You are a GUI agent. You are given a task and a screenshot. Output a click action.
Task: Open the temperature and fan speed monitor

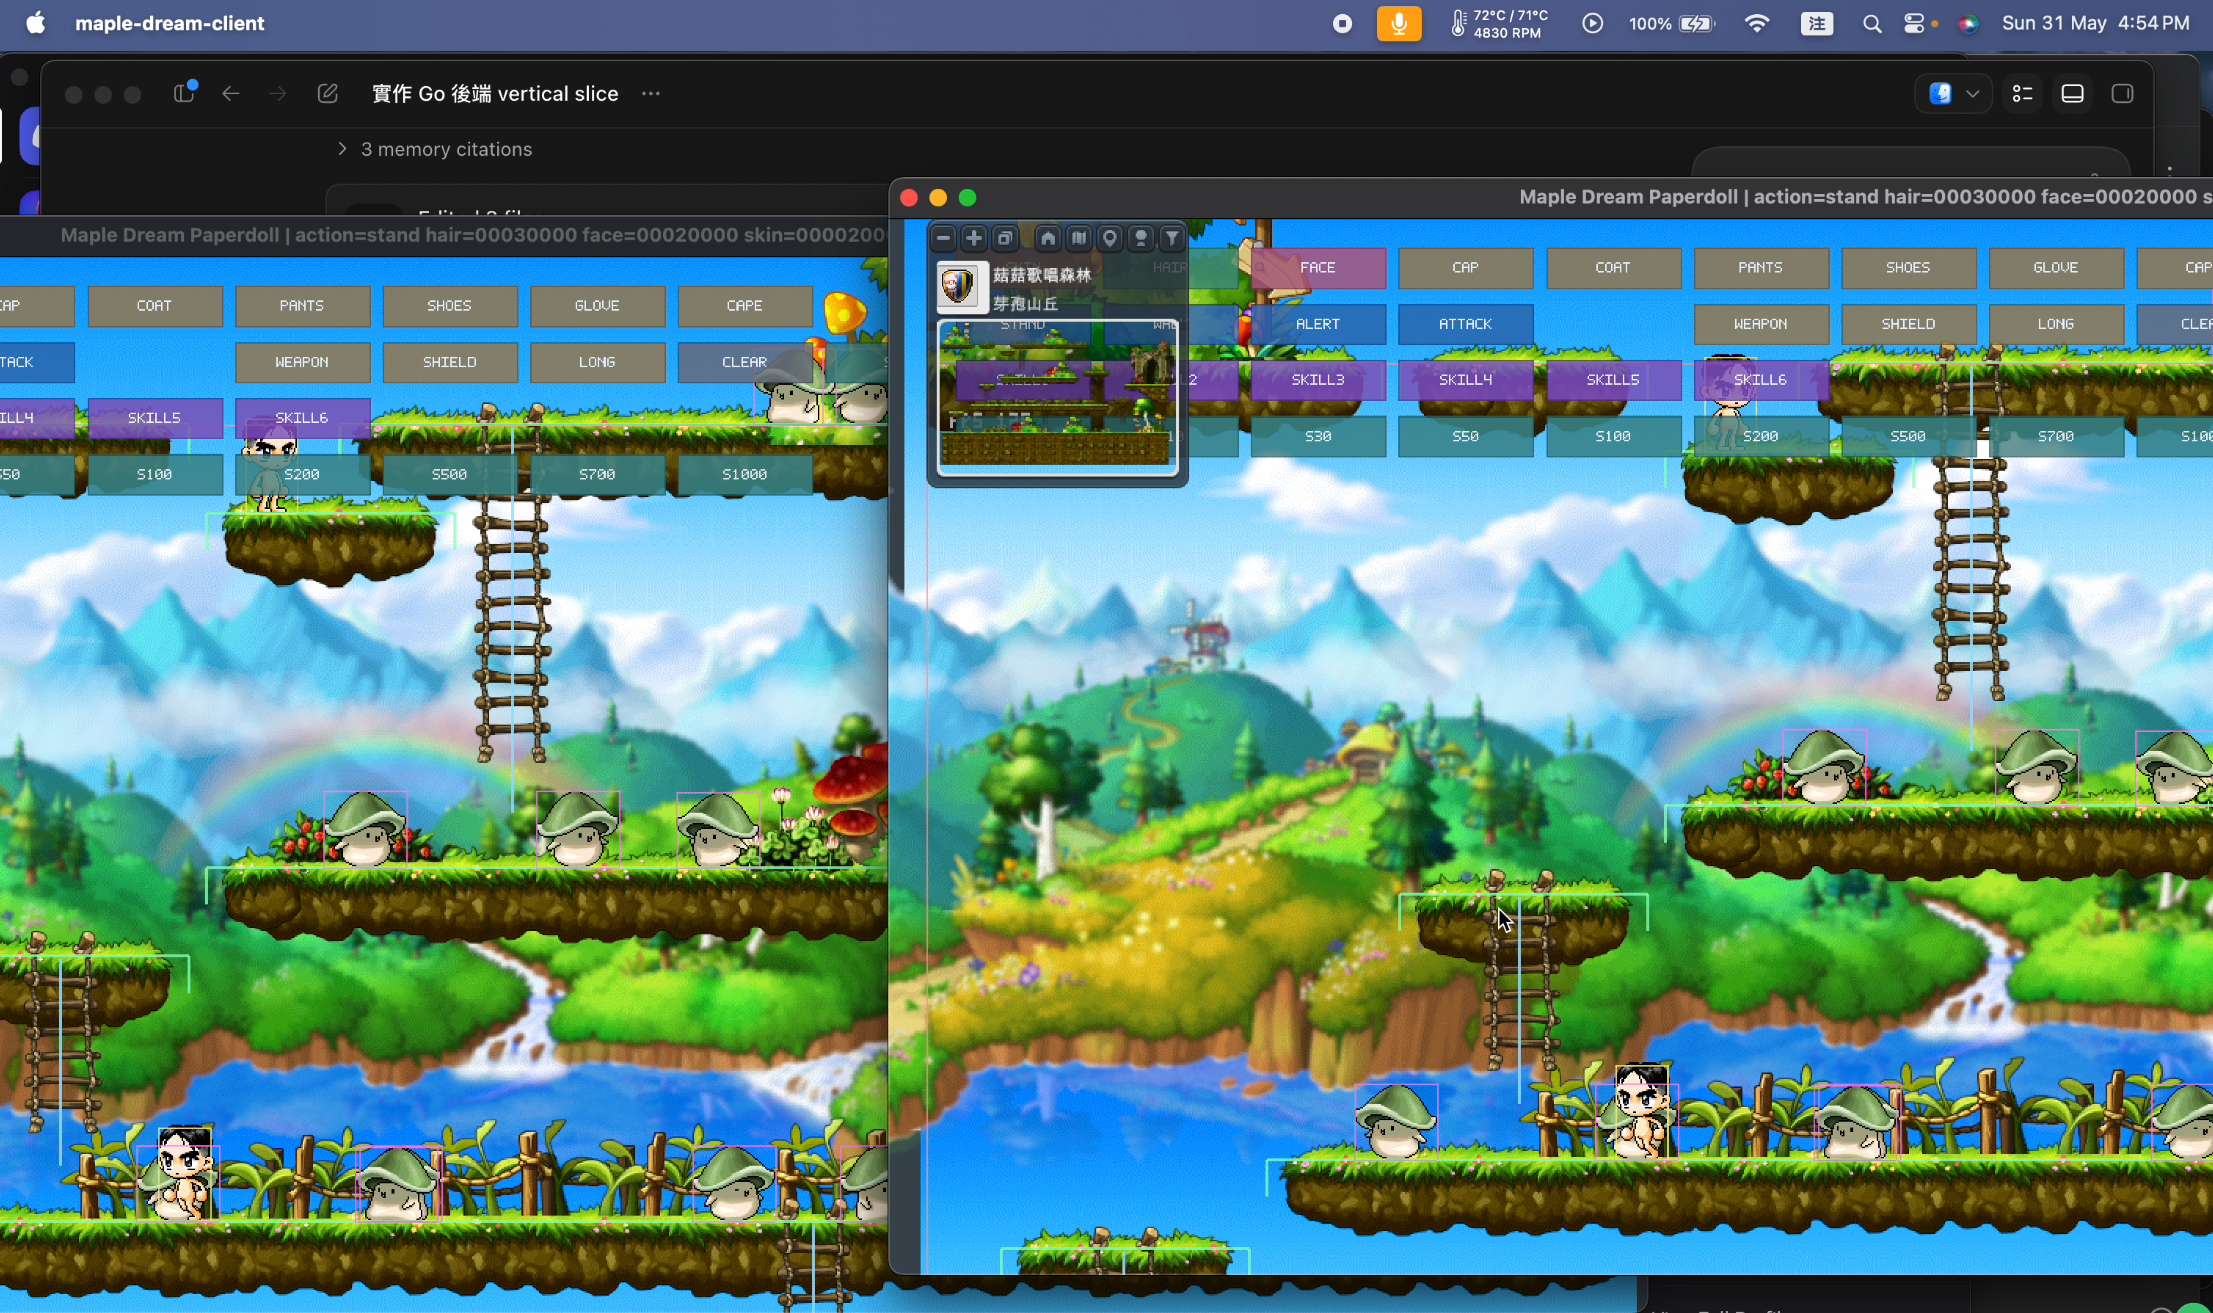click(1500, 23)
